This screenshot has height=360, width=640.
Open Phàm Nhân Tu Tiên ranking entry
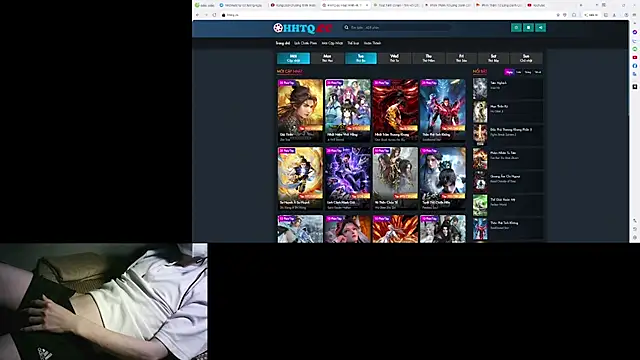pos(503,153)
